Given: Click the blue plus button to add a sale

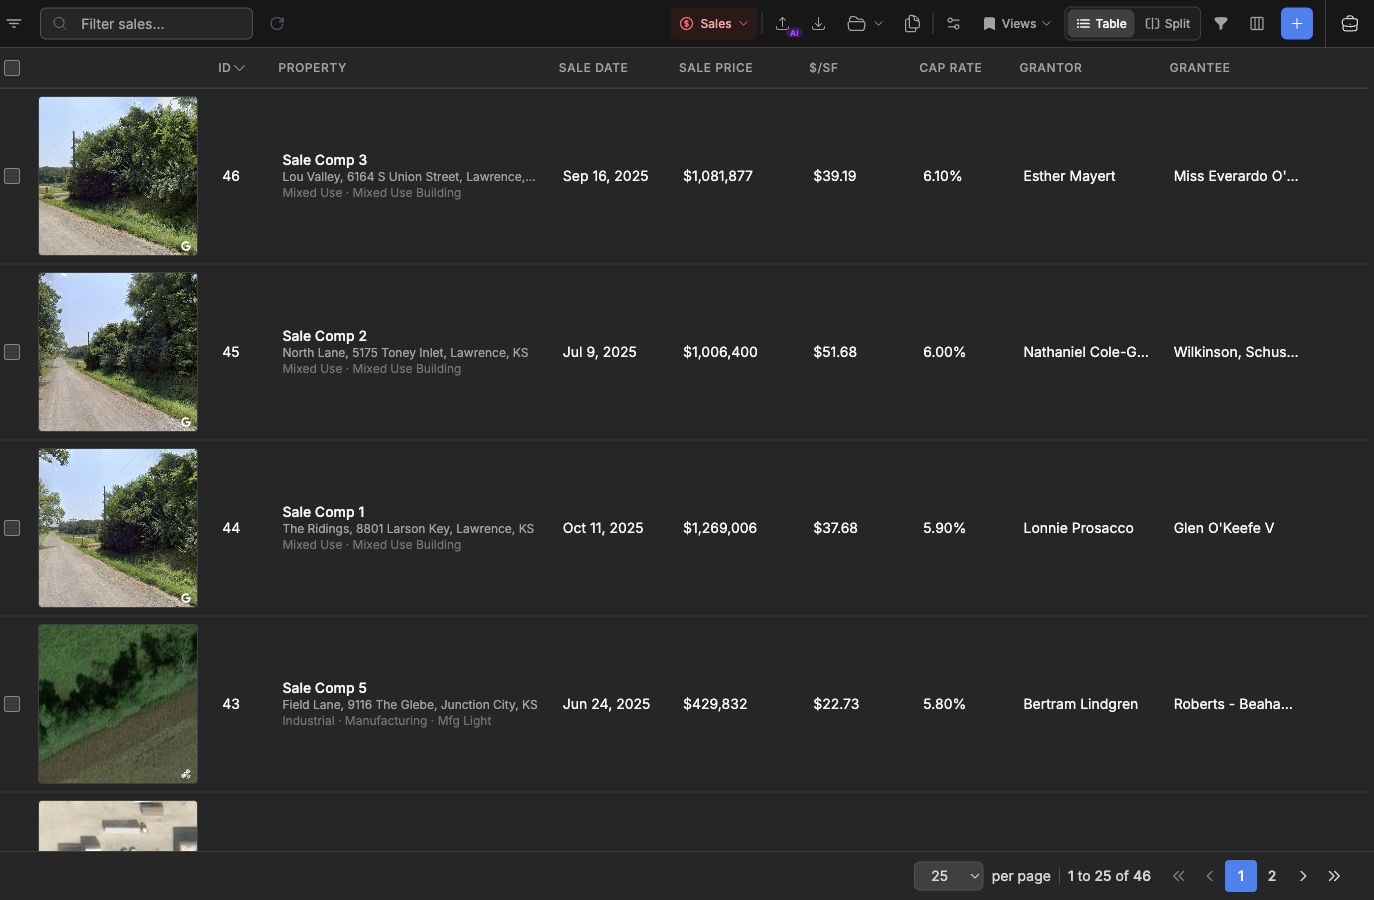Looking at the screenshot, I should pos(1297,23).
